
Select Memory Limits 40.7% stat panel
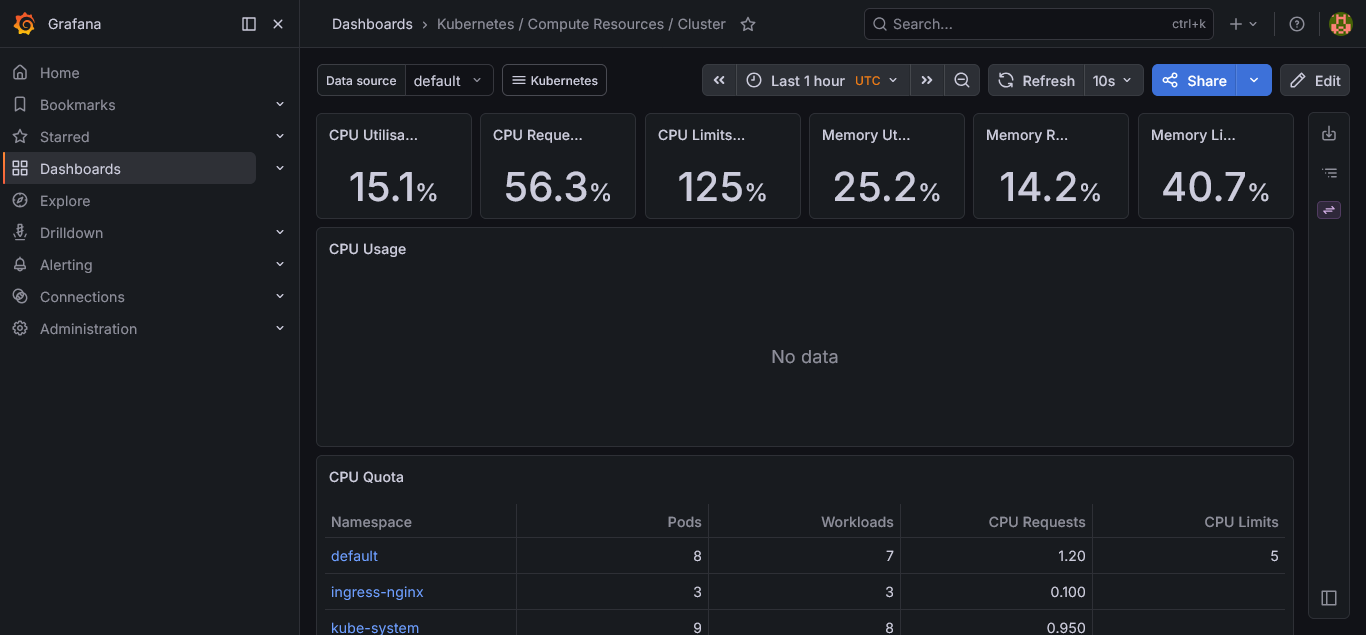(x=1216, y=166)
